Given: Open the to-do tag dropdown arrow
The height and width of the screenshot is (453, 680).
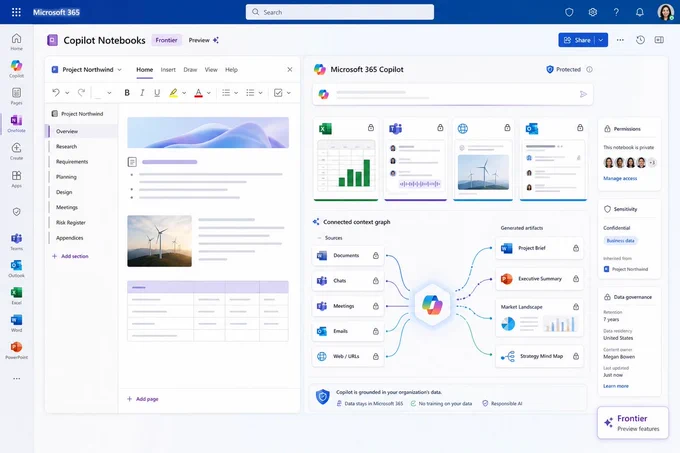Looking at the screenshot, I should 288,93.
